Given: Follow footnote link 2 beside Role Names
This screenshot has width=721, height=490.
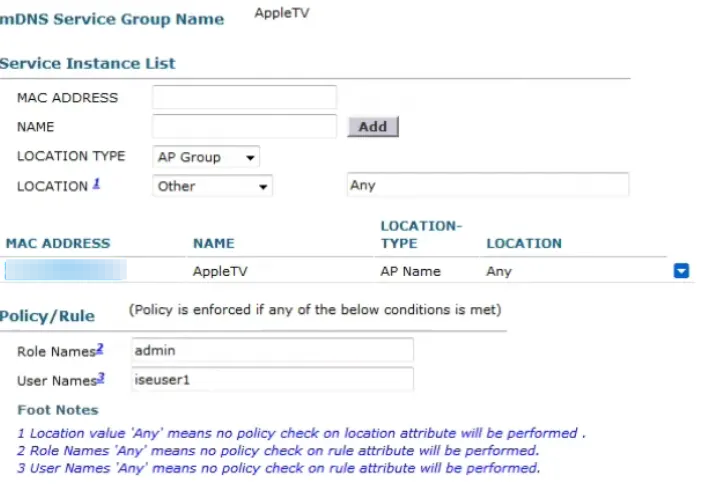Looking at the screenshot, I should pos(100,348).
